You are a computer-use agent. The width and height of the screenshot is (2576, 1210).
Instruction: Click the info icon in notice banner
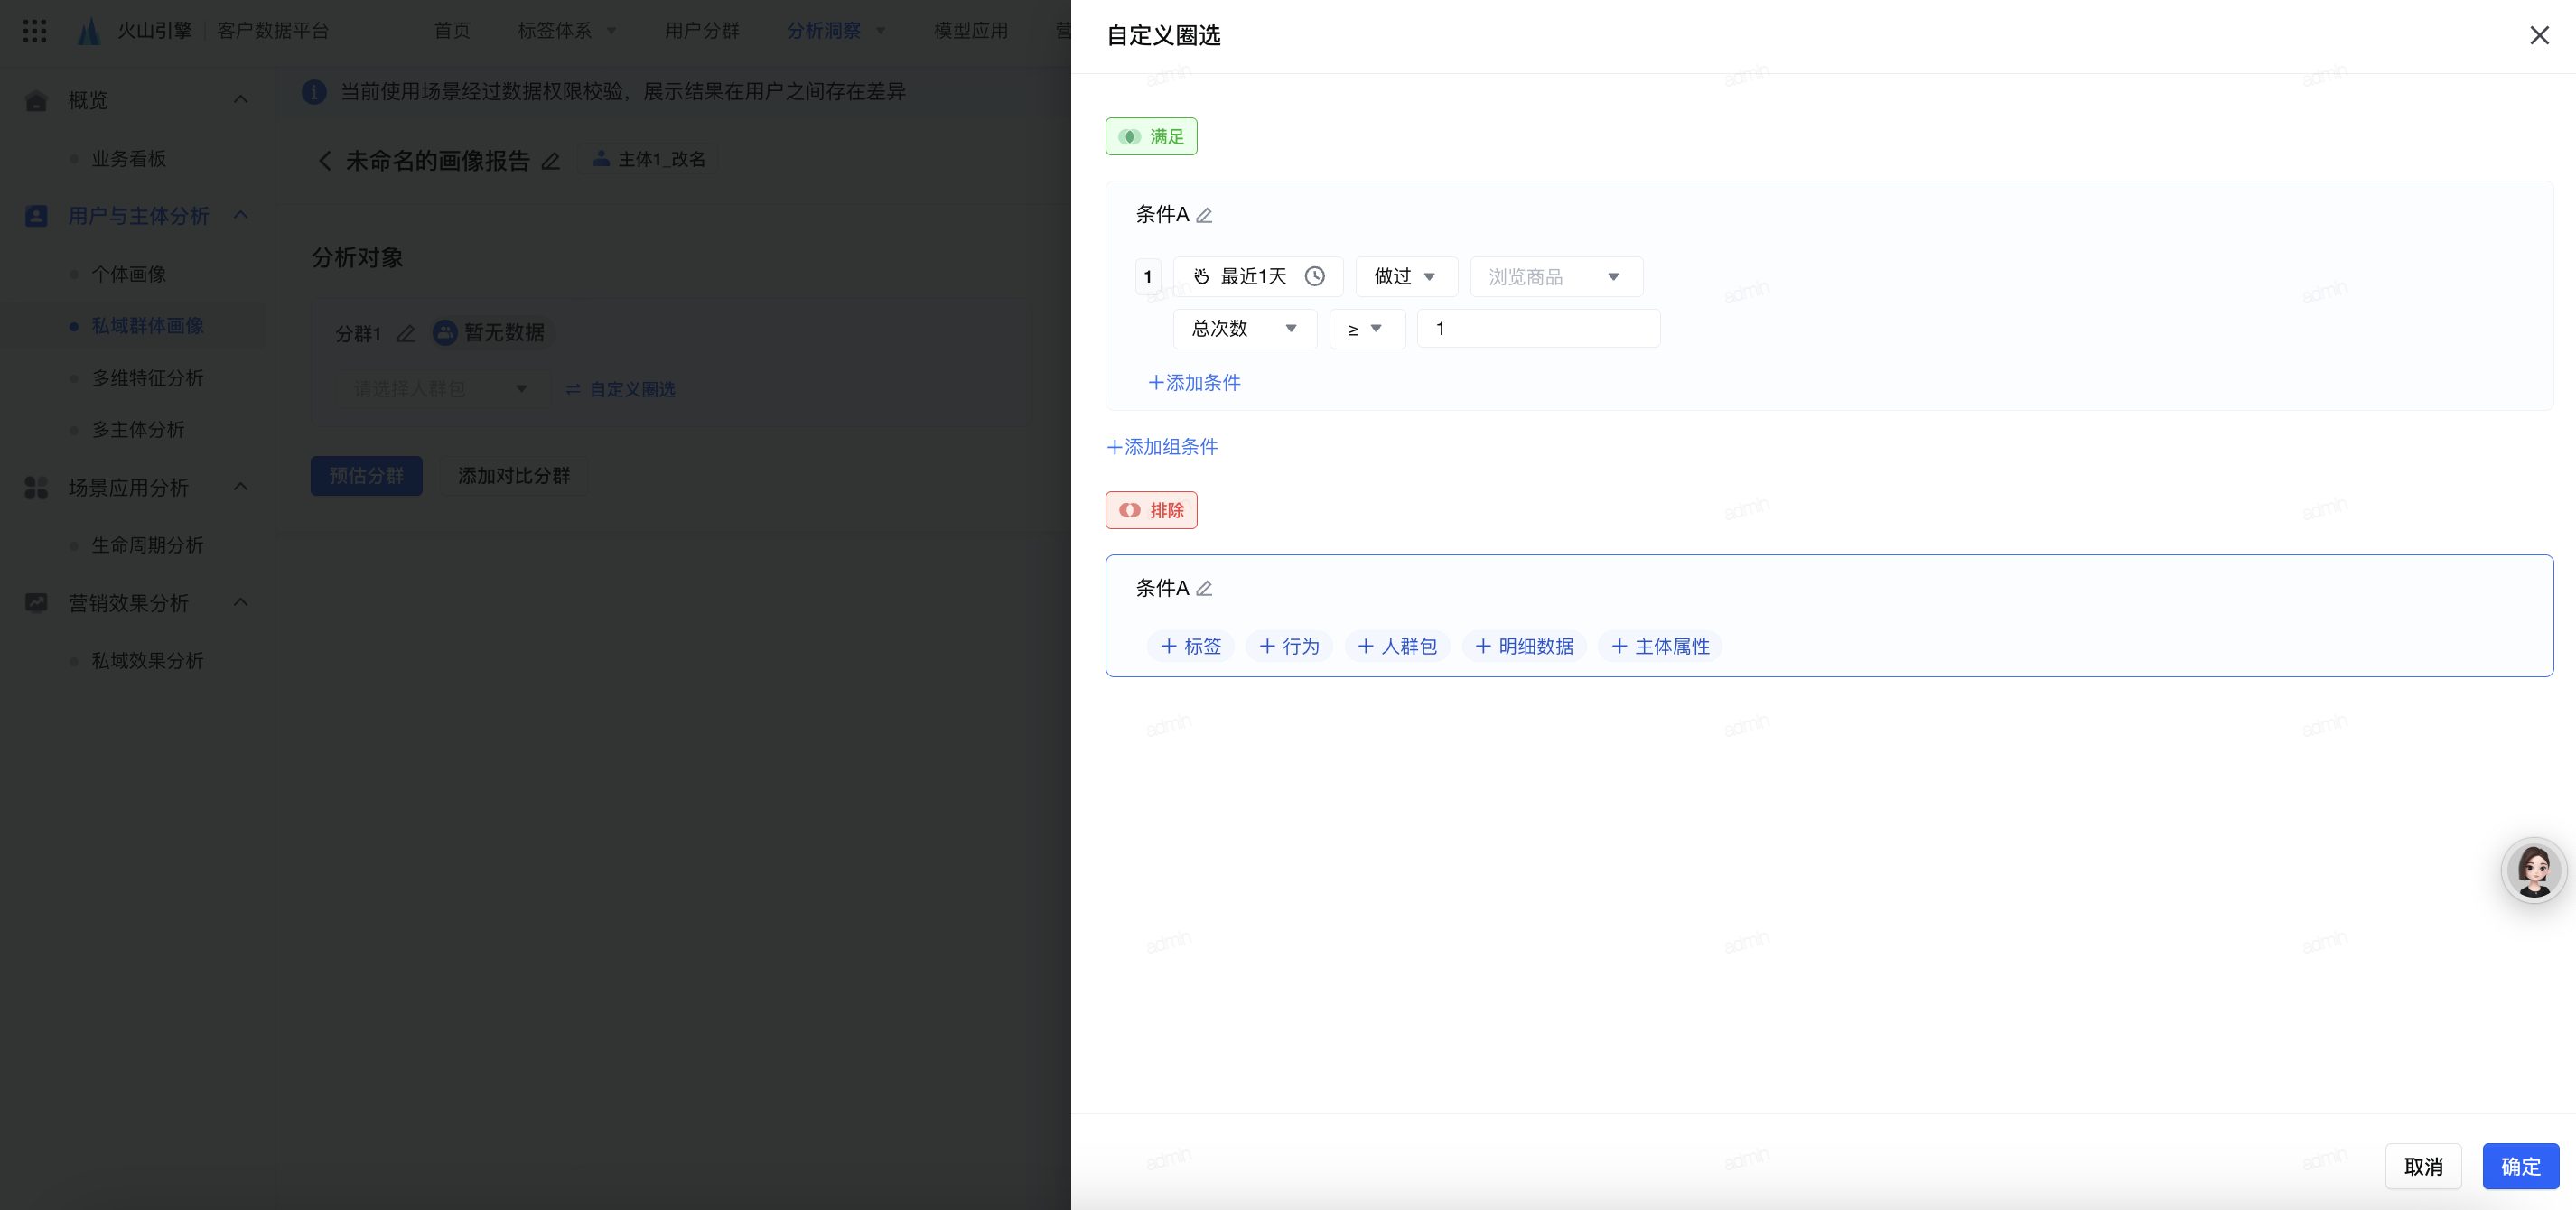tap(314, 92)
